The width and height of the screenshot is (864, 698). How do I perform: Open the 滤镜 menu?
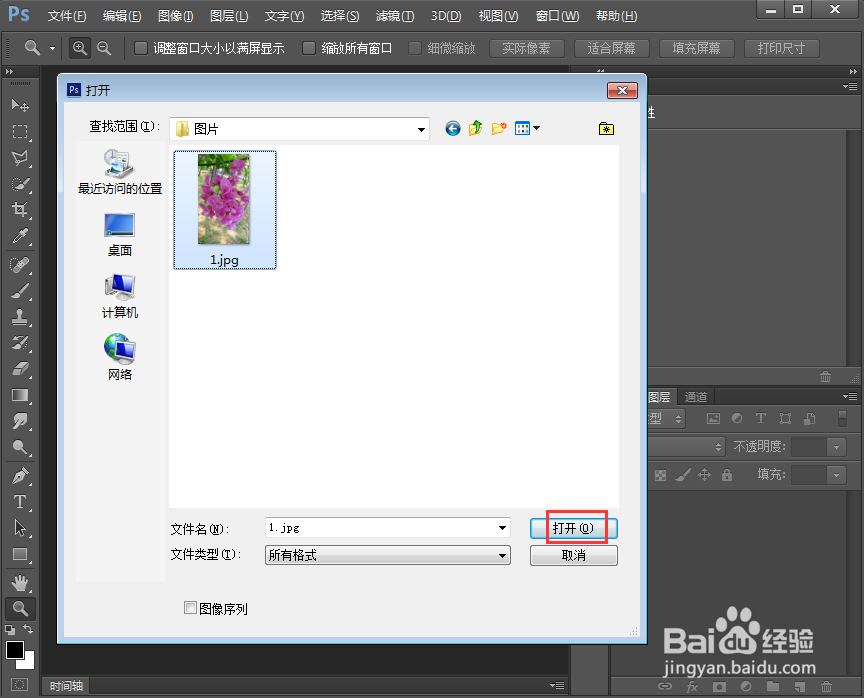tap(394, 16)
